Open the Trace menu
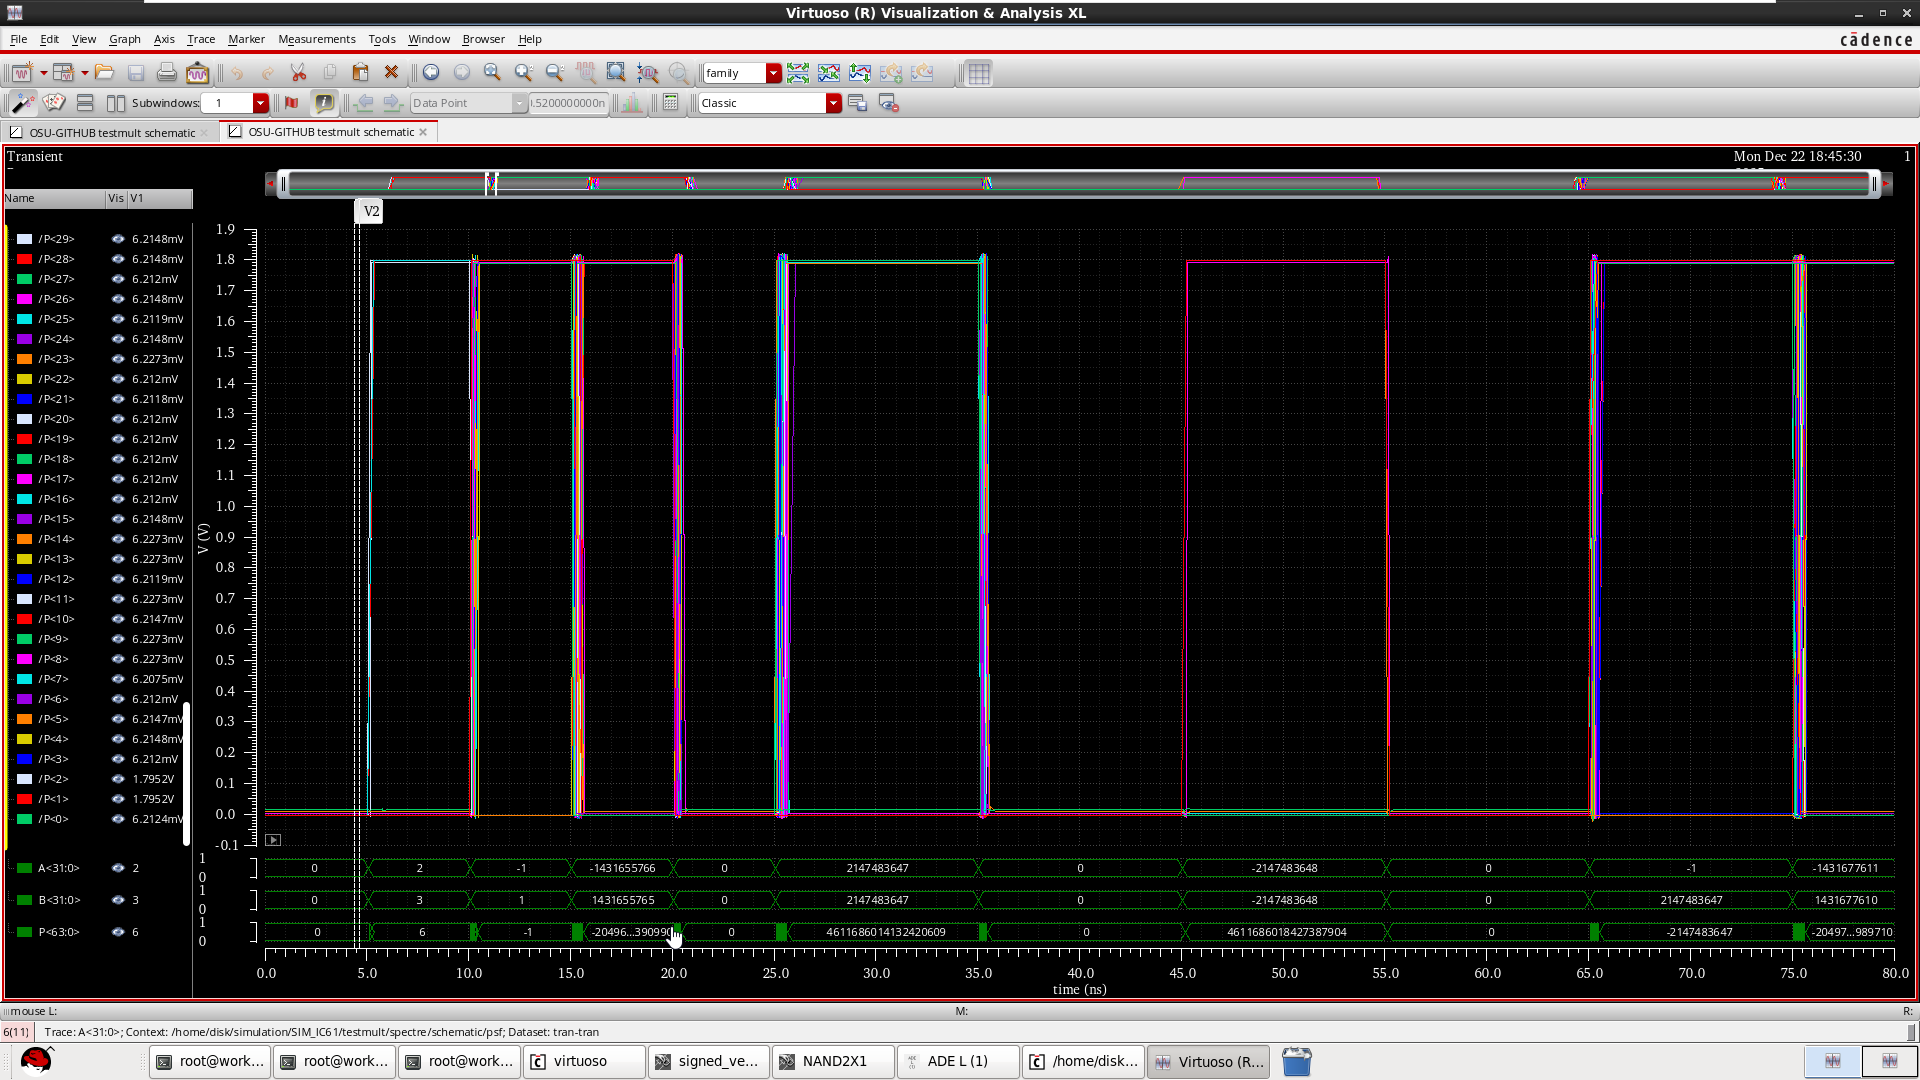The width and height of the screenshot is (1920, 1080). (x=201, y=39)
